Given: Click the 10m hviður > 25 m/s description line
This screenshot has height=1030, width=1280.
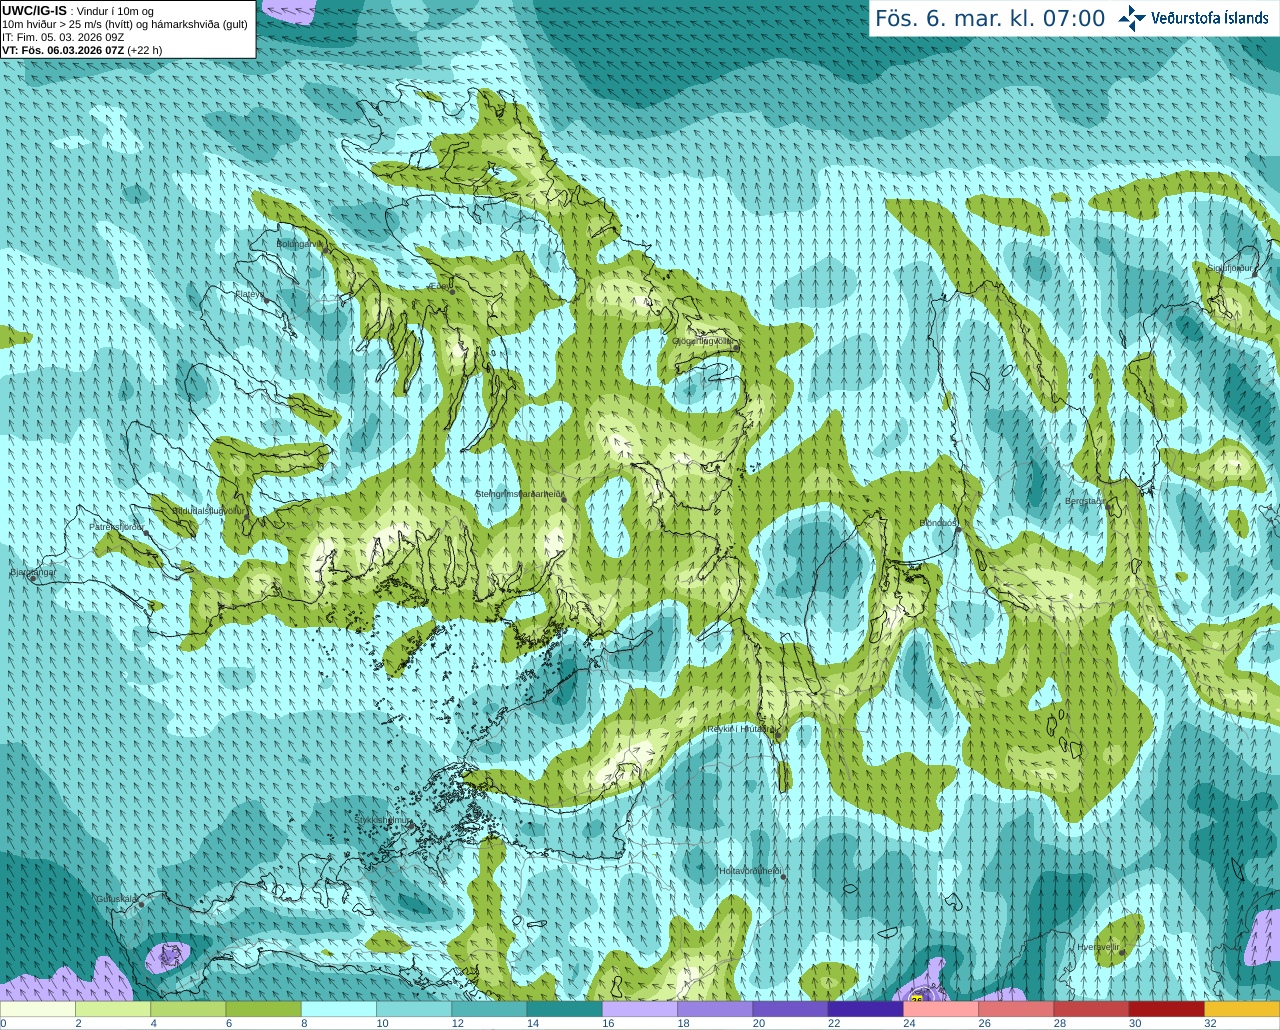Looking at the screenshot, I should [125, 24].
